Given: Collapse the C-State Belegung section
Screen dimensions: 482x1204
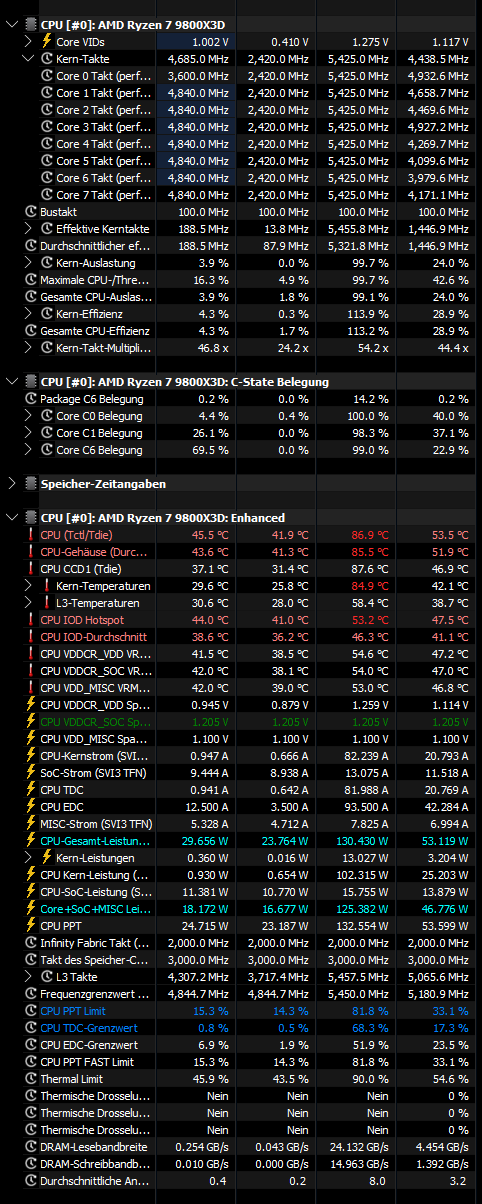Looking at the screenshot, I should [x=12, y=381].
